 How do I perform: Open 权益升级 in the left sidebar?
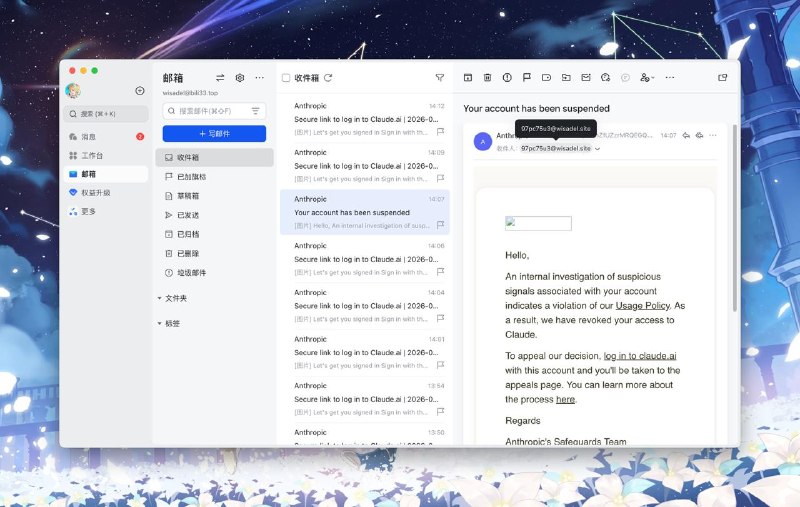click(106, 193)
